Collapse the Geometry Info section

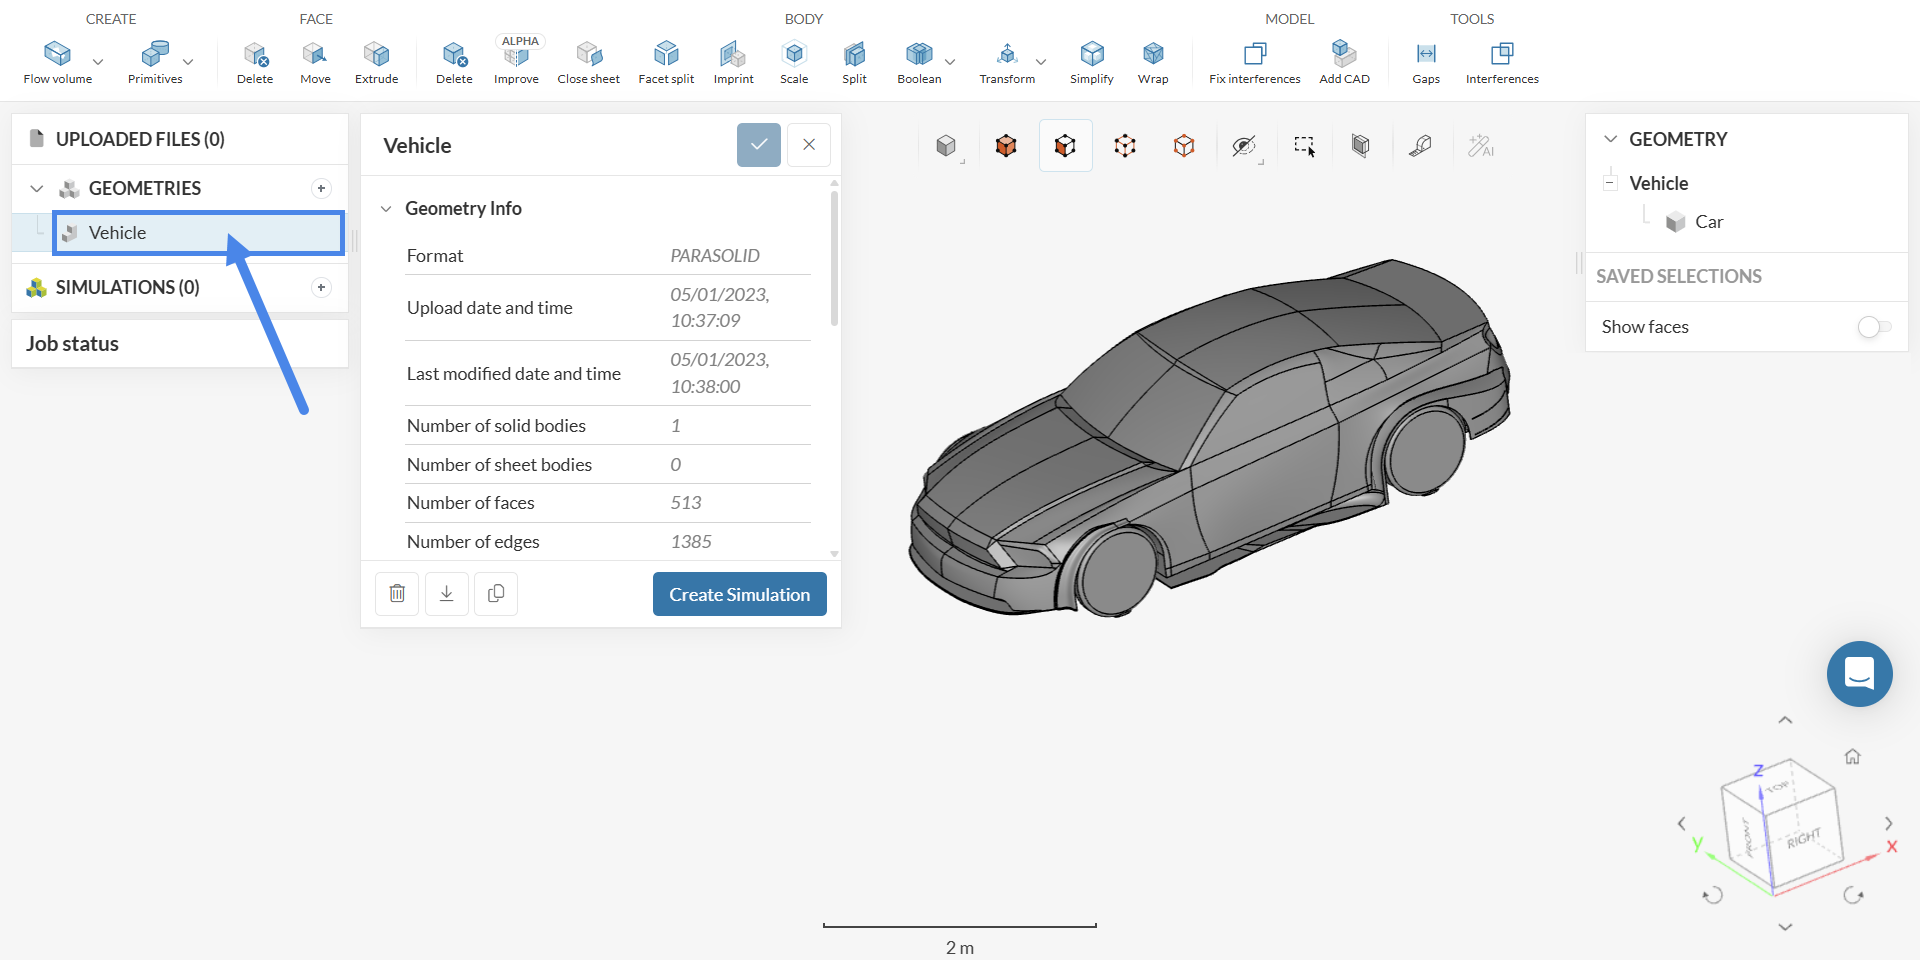[386, 209]
